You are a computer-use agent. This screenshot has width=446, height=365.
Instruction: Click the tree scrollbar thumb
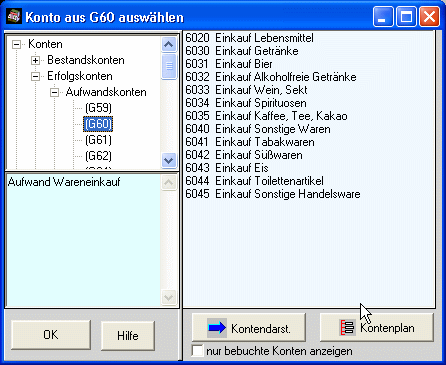[x=169, y=66]
